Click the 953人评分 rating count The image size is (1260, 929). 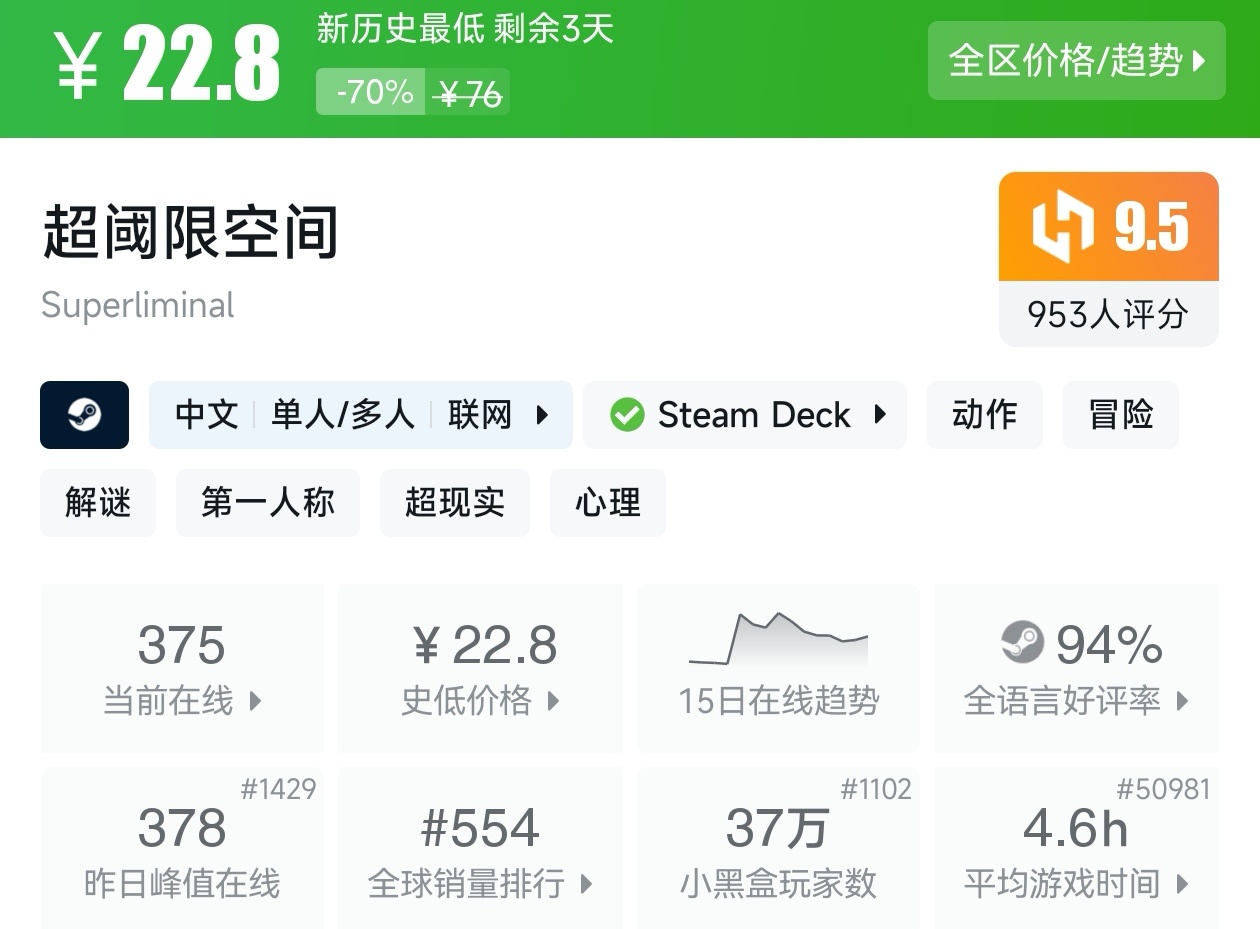coord(1108,314)
